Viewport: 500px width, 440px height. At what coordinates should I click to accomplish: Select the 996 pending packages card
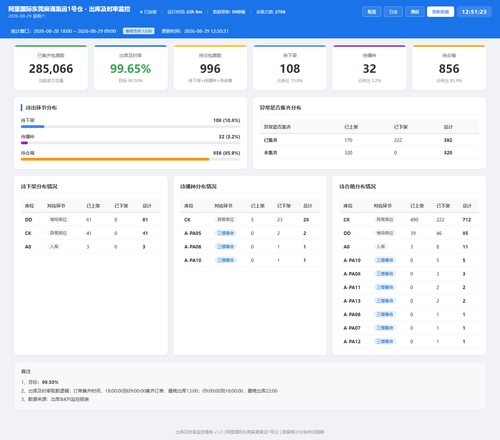tap(210, 68)
